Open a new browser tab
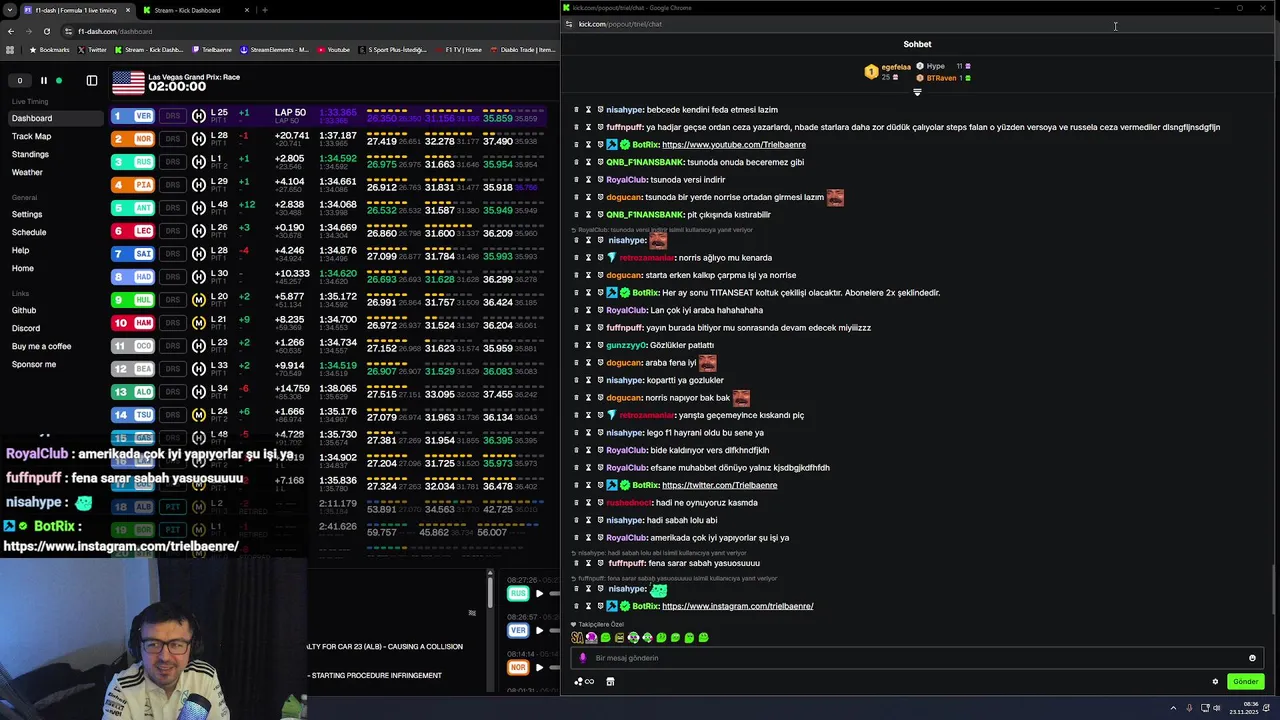 [264, 10]
